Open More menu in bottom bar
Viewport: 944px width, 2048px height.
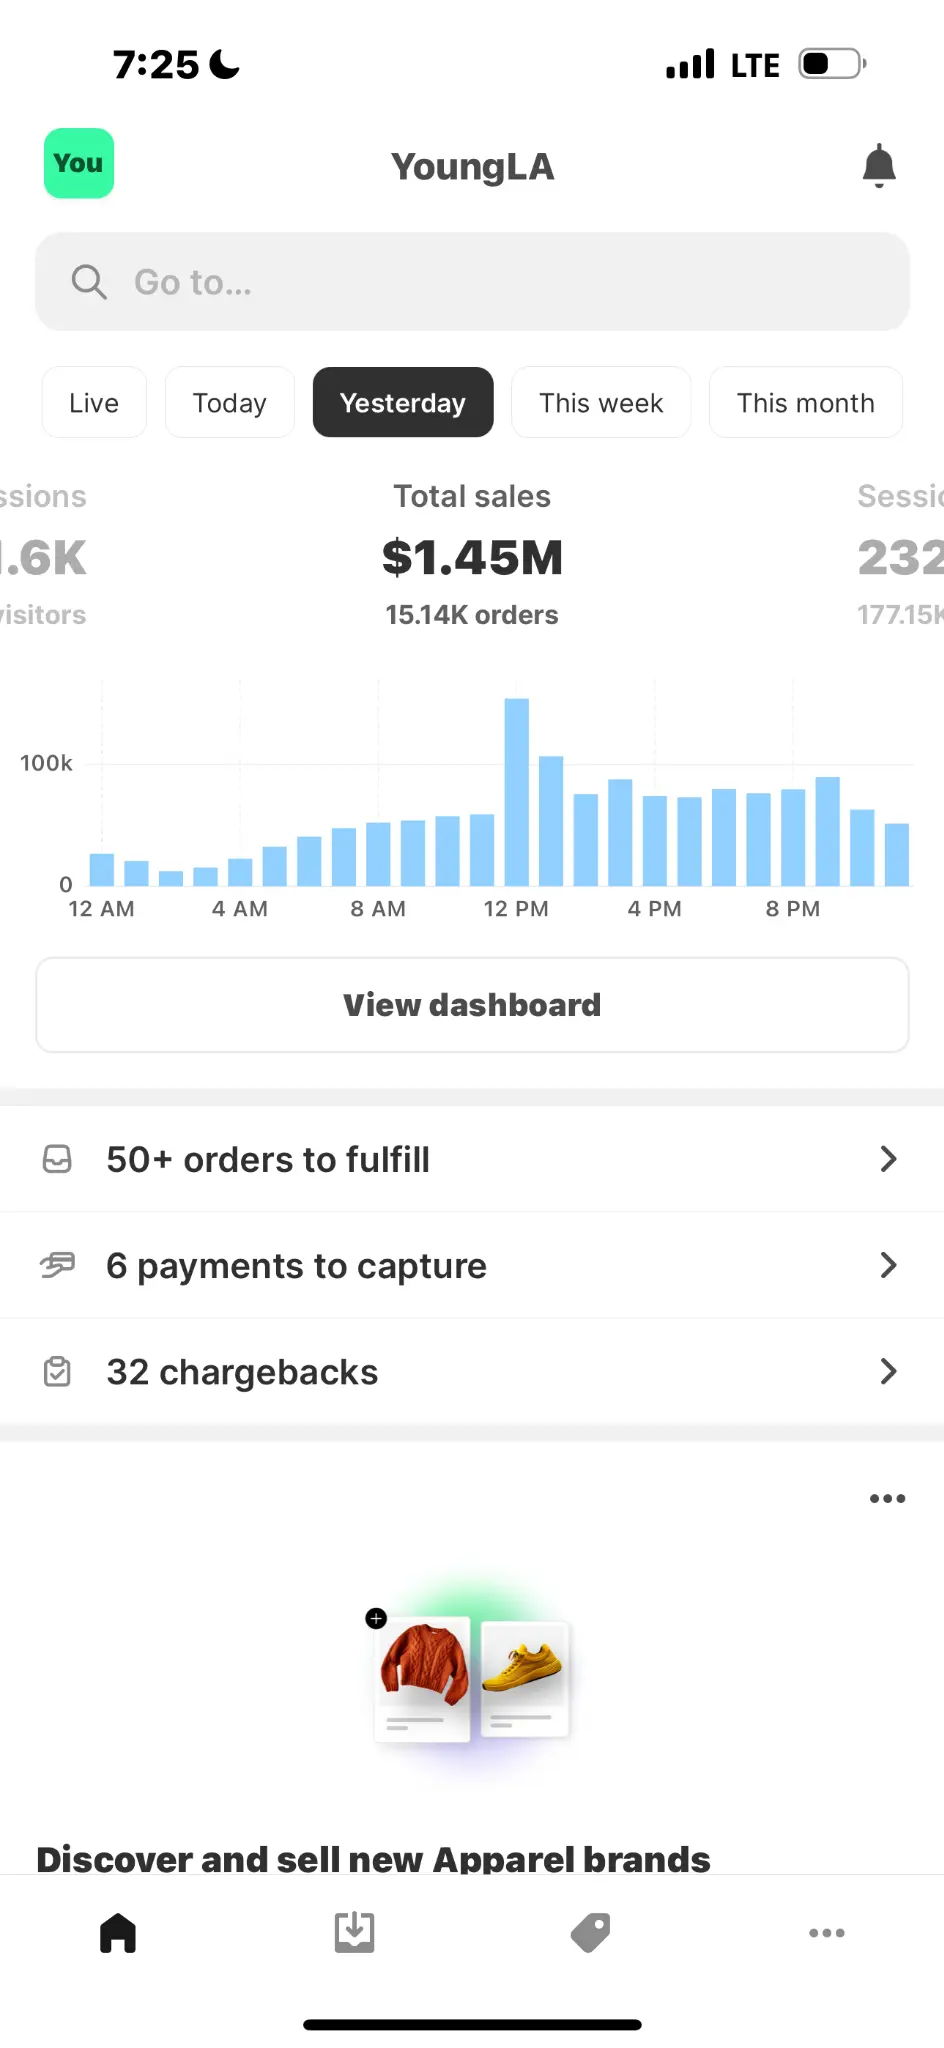827,1932
